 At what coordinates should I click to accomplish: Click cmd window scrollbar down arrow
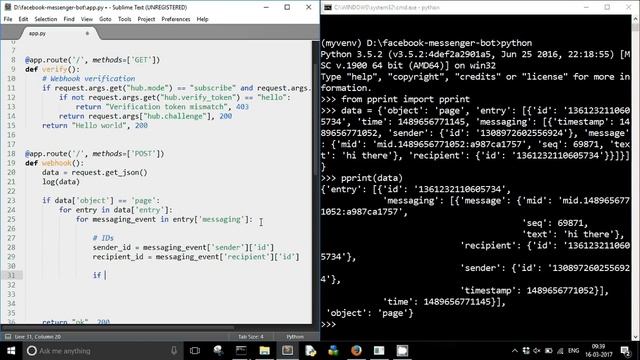(x=636, y=337)
